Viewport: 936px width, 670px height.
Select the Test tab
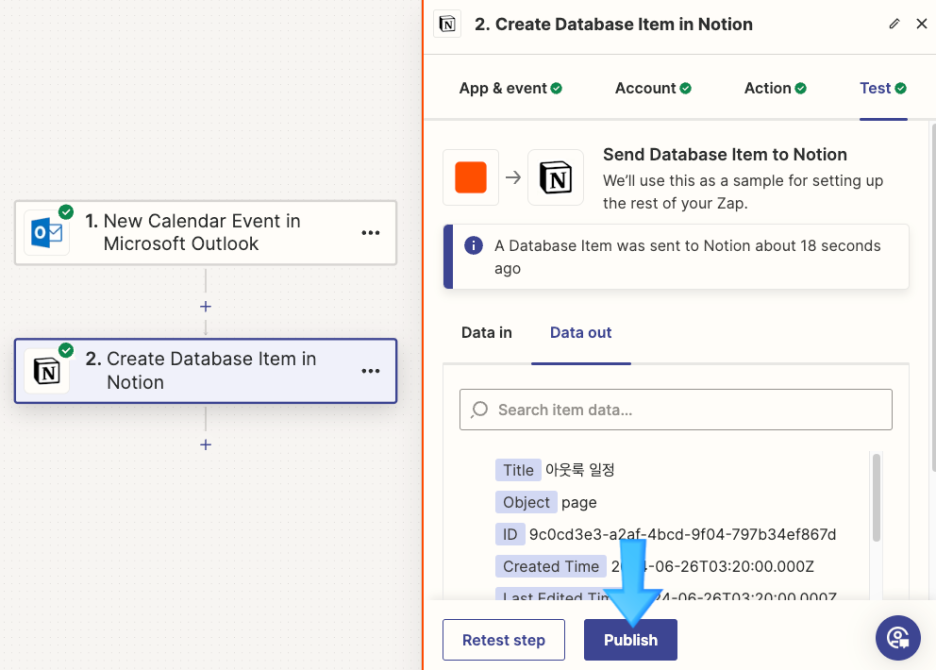[x=883, y=88]
